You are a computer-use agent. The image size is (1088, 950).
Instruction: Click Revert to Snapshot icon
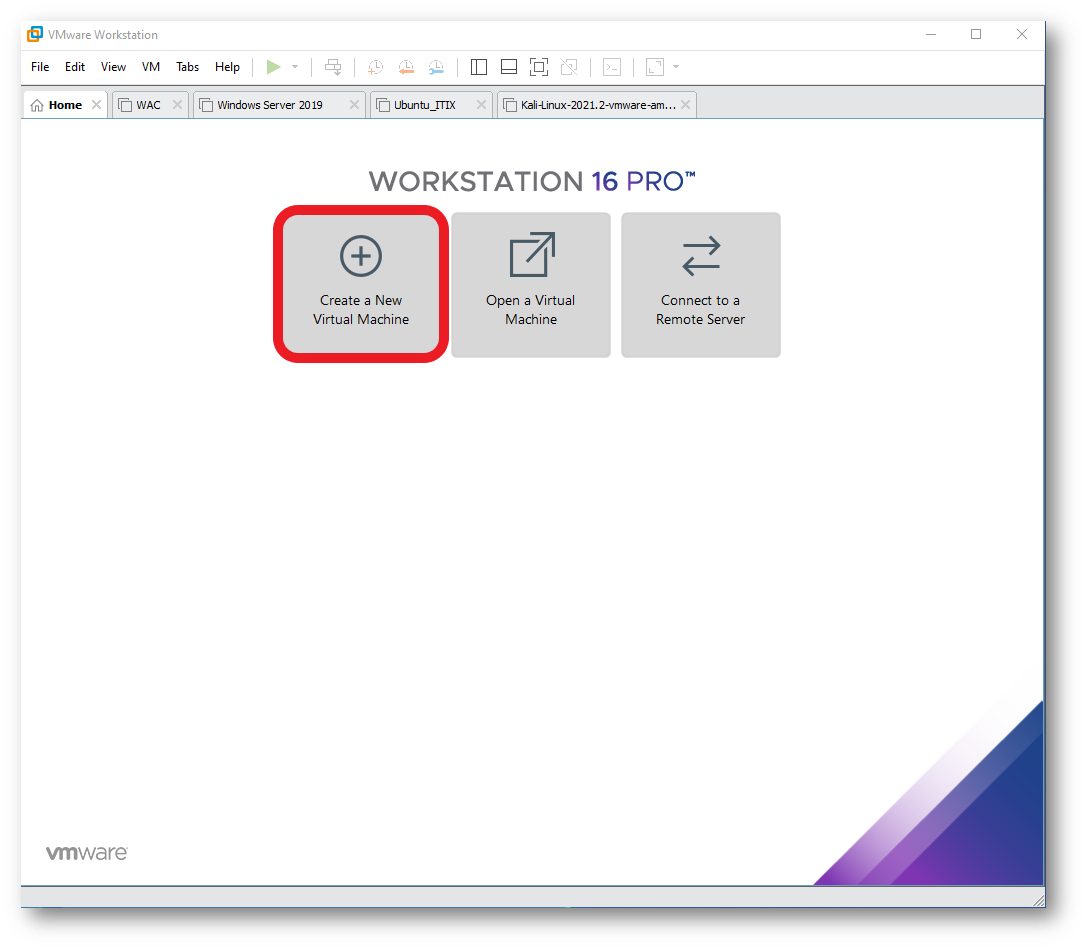click(x=406, y=67)
